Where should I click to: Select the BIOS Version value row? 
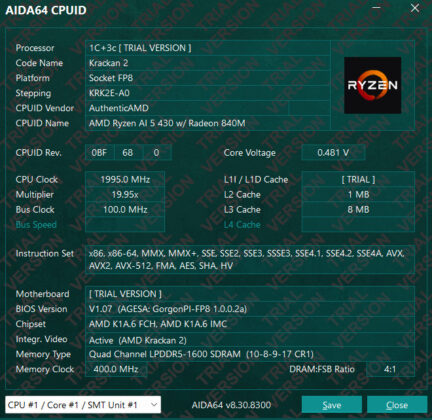[x=250, y=309]
